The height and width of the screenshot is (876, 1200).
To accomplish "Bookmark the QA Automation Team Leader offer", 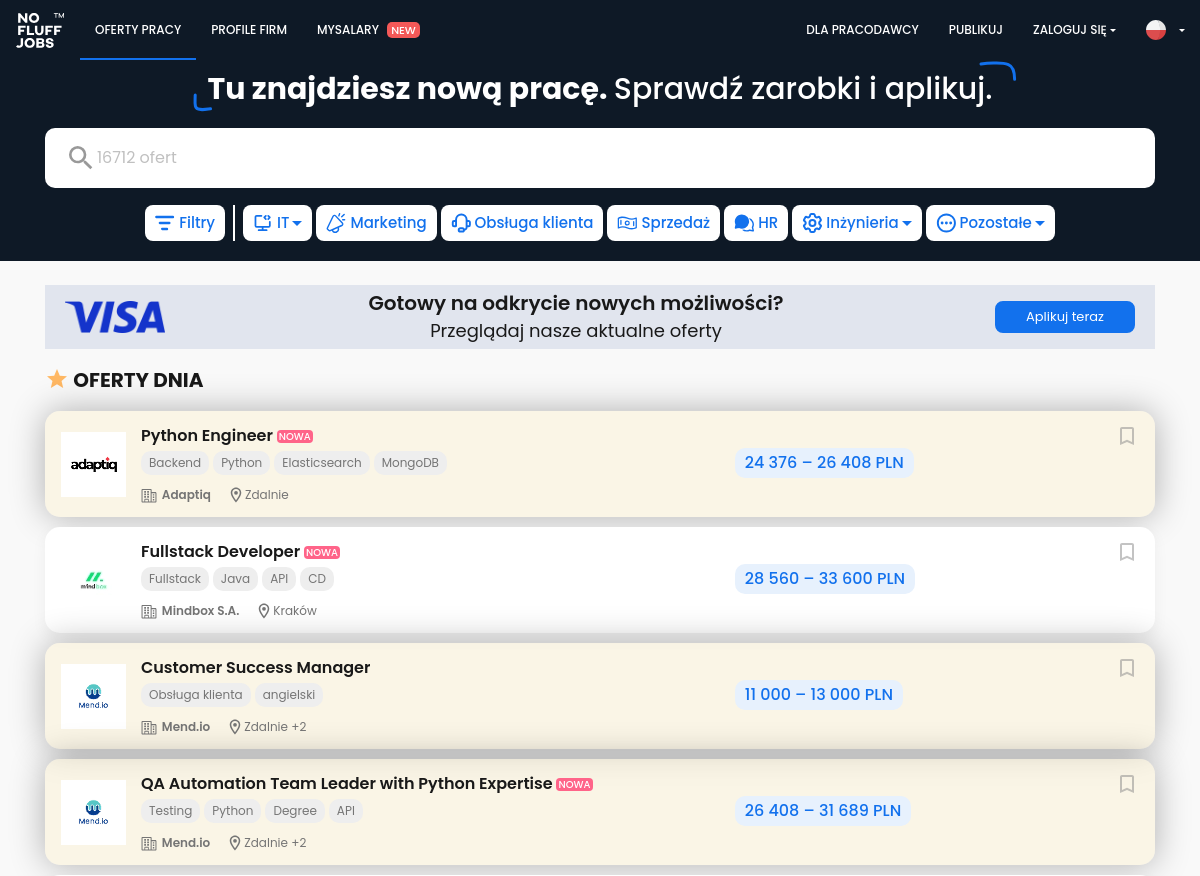I will point(1127,784).
